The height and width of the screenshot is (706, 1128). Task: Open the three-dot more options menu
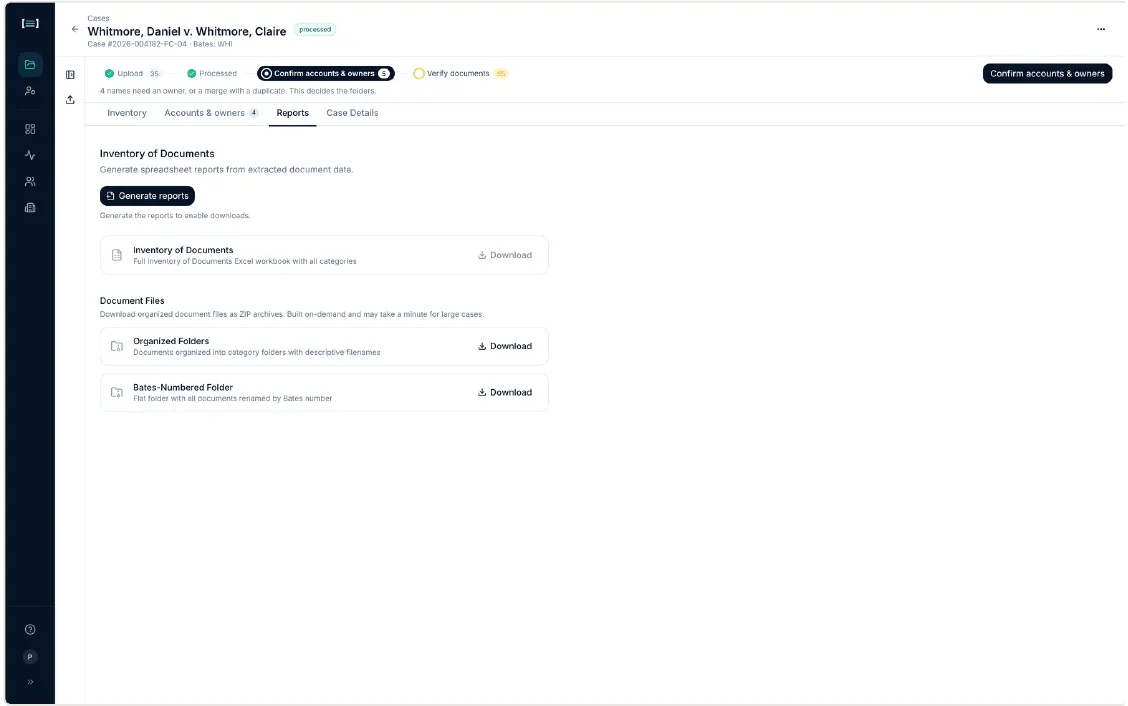(x=1101, y=30)
